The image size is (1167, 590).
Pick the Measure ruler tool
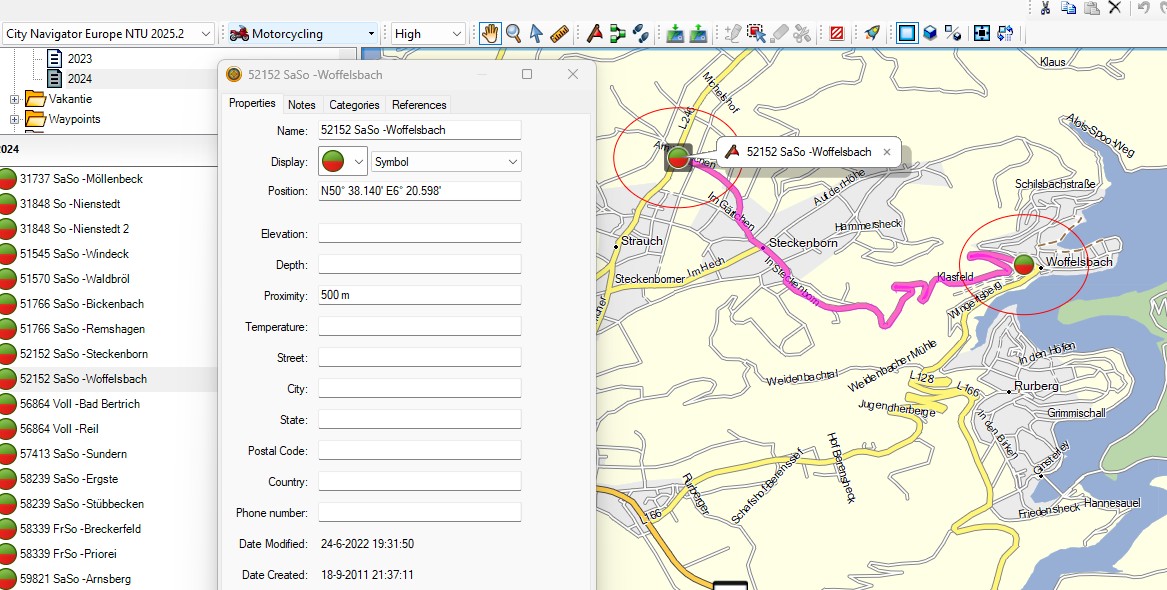pyautogui.click(x=559, y=33)
